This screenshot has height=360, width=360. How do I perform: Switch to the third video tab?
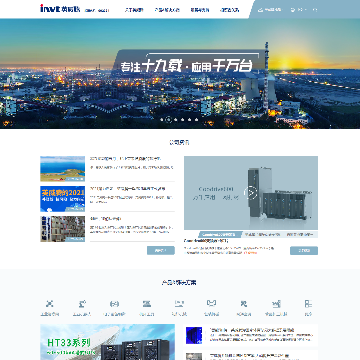tap(300, 235)
